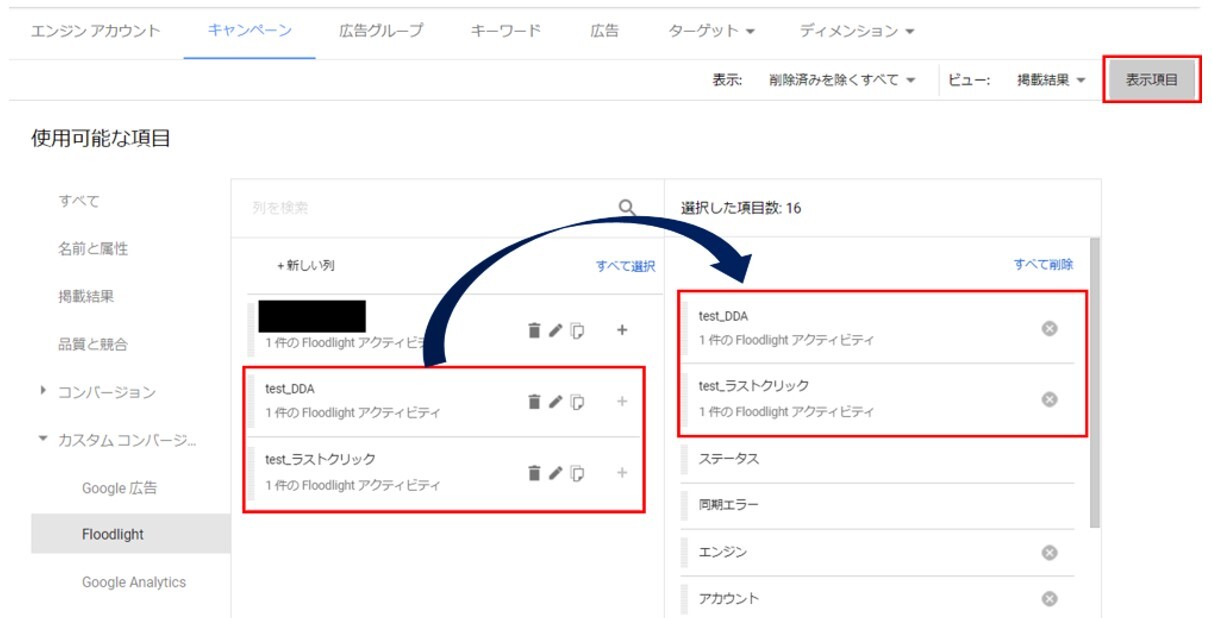Remove エンジン from selected columns
Image resolution: width=1212 pixels, height=618 pixels.
[1049, 552]
